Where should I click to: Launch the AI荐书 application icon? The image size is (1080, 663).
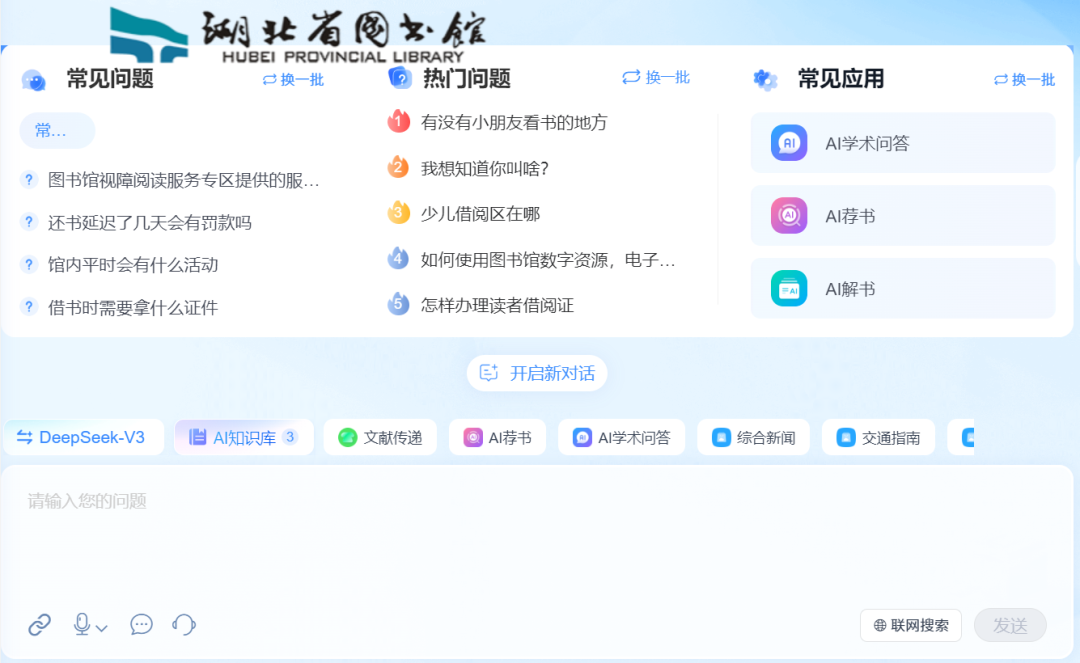(x=789, y=215)
